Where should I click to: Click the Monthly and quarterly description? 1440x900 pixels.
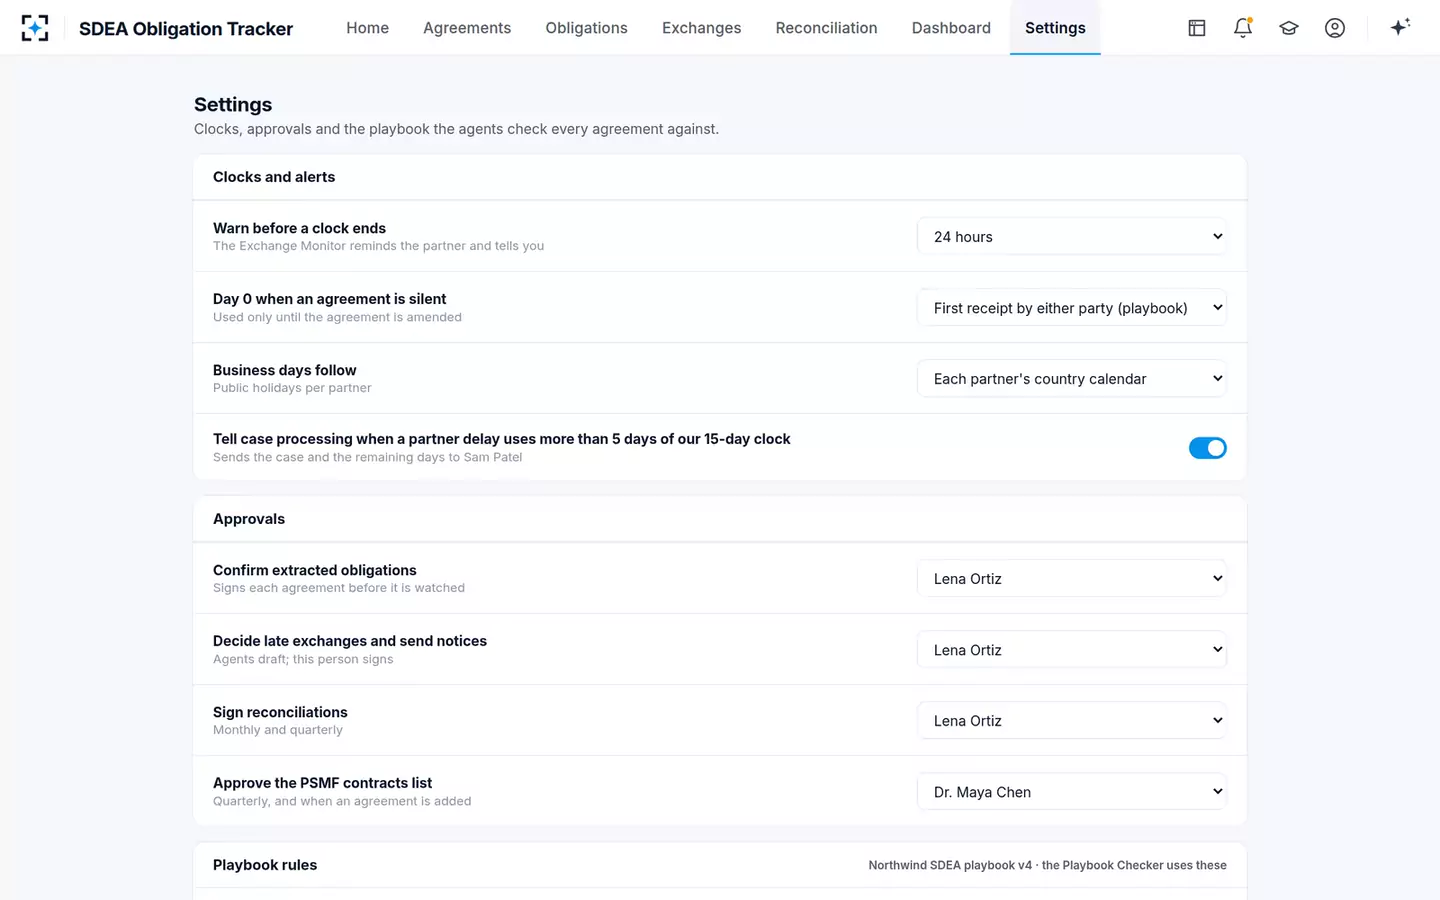pos(278,730)
